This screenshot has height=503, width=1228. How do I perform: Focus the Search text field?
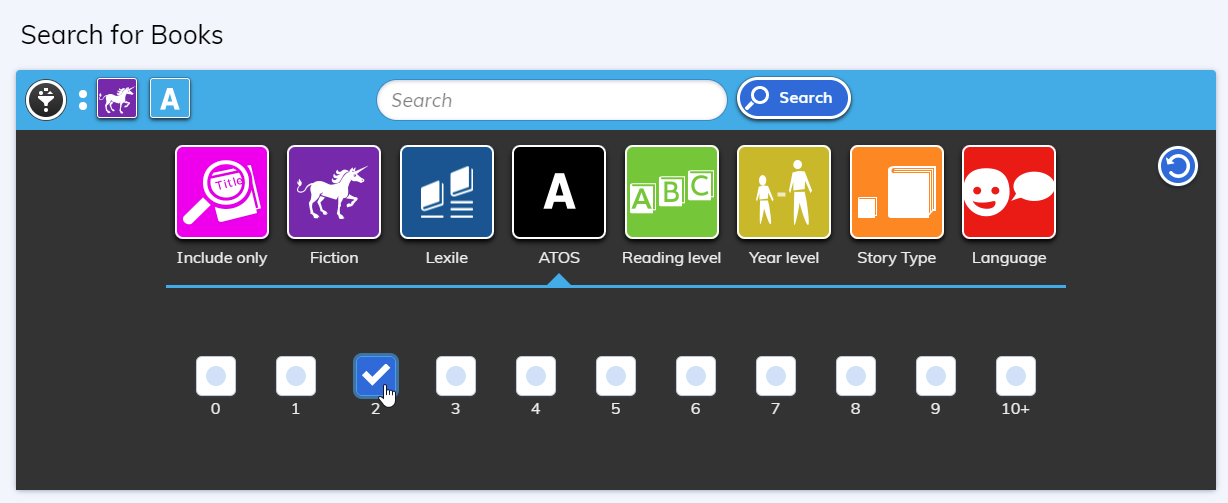point(551,100)
